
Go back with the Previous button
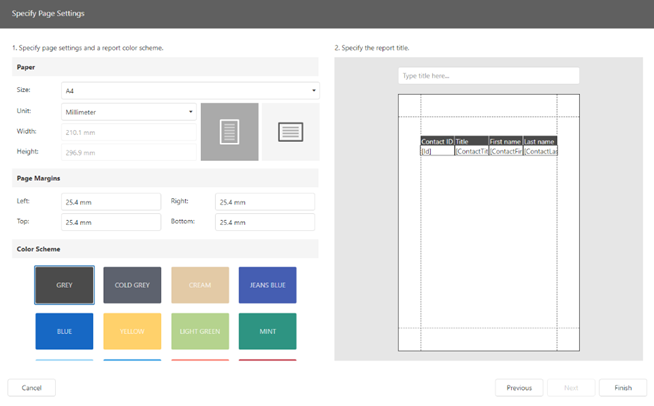click(x=519, y=388)
